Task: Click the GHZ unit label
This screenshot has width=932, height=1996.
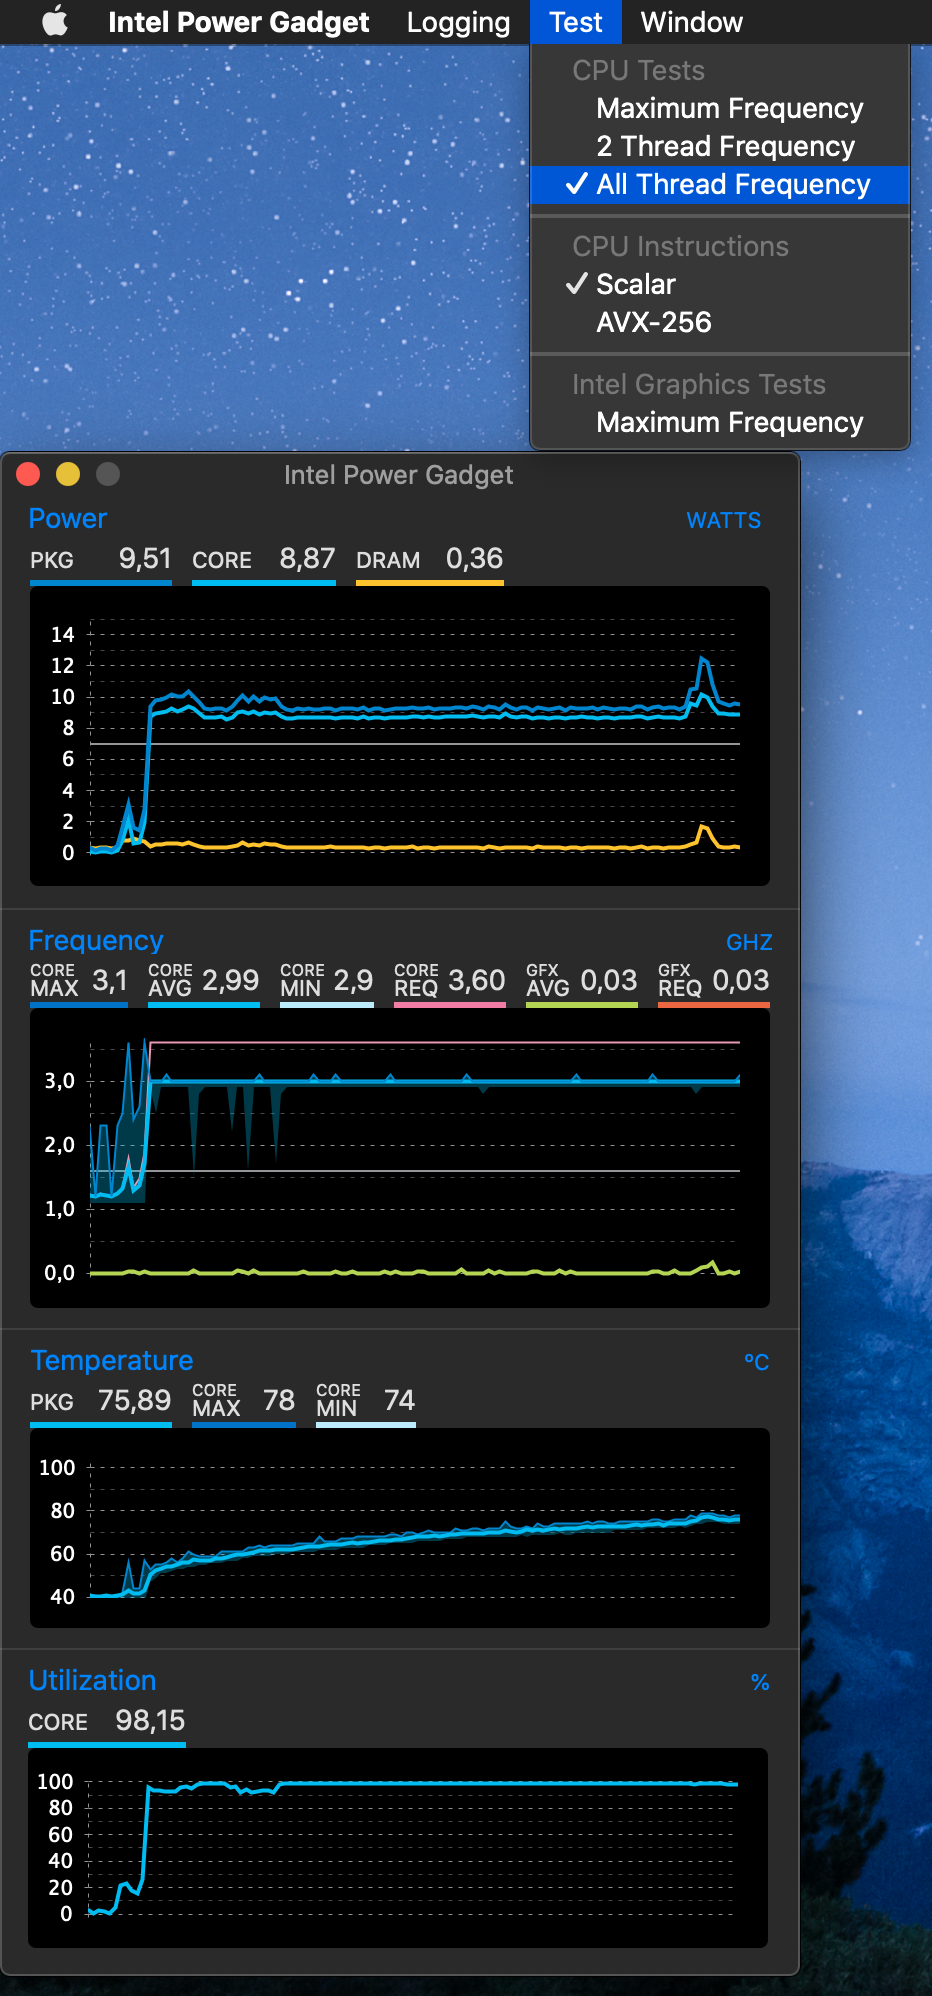Action: pyautogui.click(x=749, y=942)
